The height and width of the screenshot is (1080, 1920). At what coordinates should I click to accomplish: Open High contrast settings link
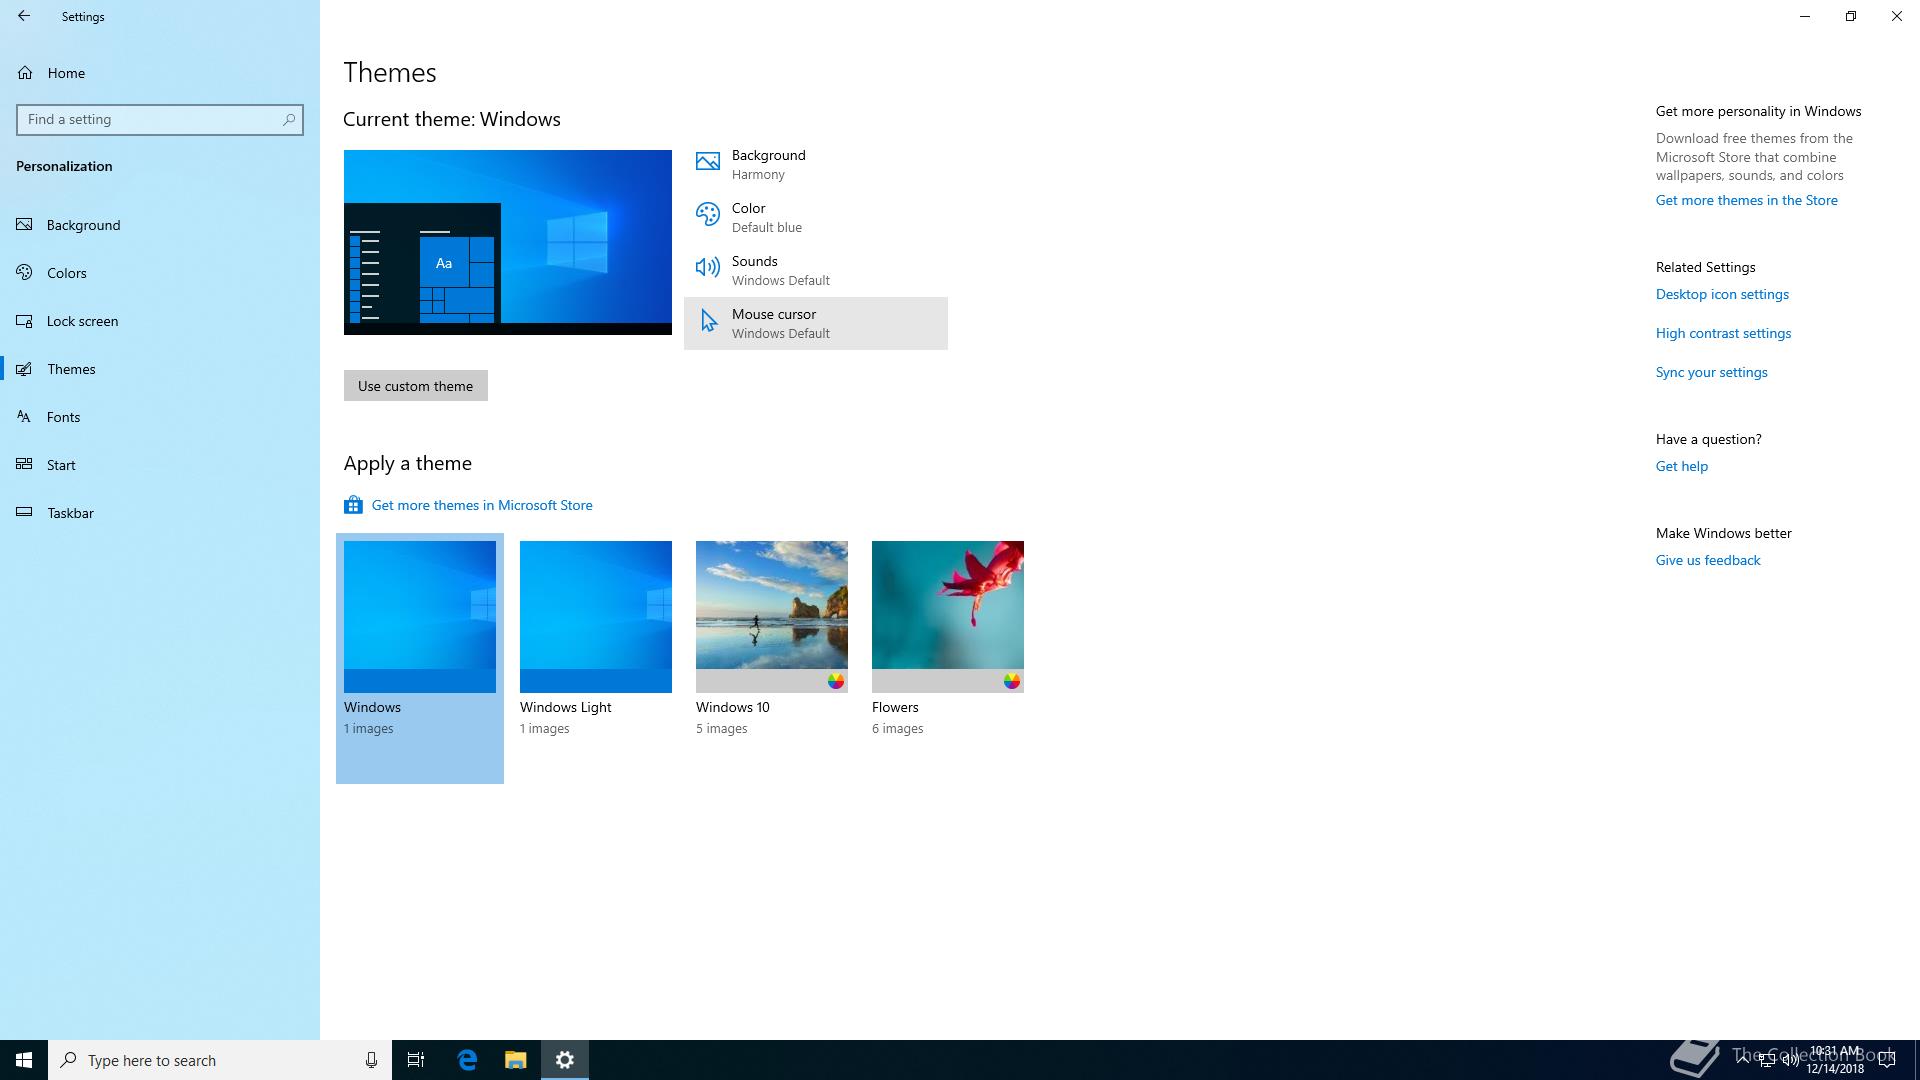coord(1723,333)
